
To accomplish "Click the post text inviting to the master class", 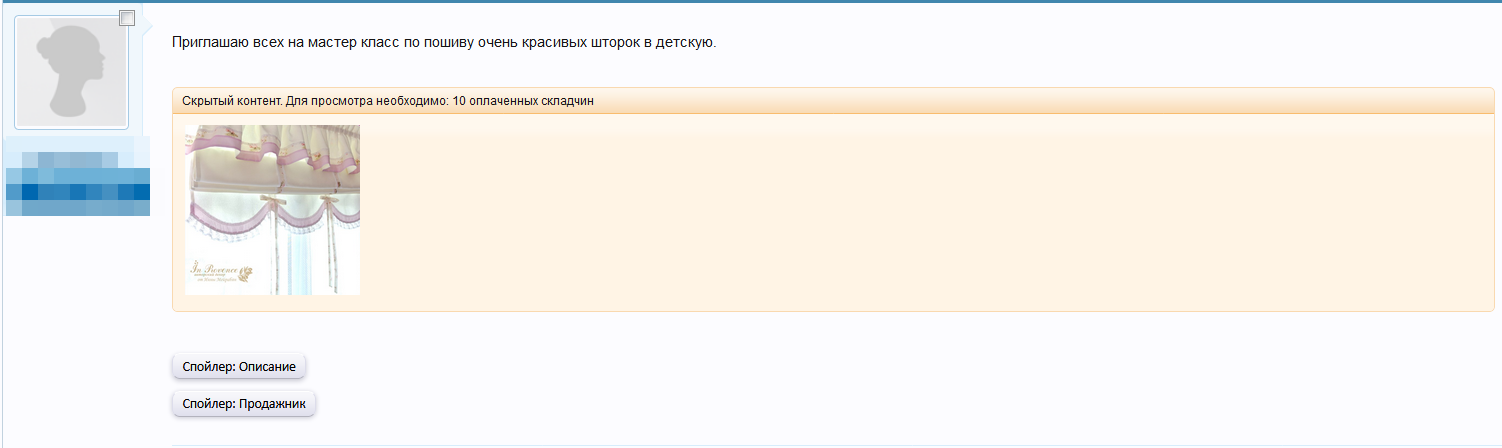I will [x=444, y=43].
